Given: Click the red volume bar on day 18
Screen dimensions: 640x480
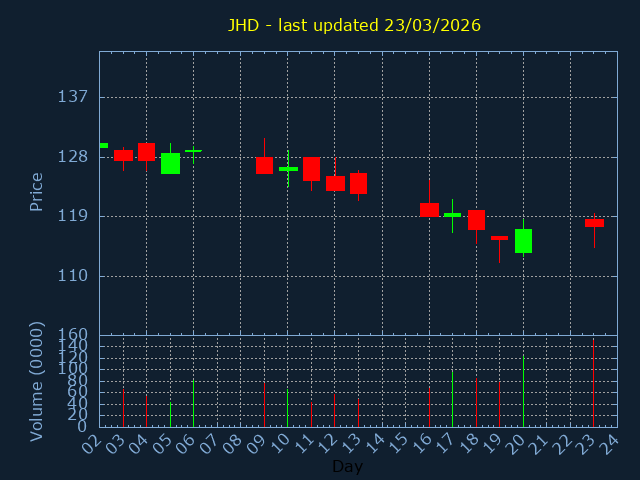Looking at the screenshot, I should 476,401.
